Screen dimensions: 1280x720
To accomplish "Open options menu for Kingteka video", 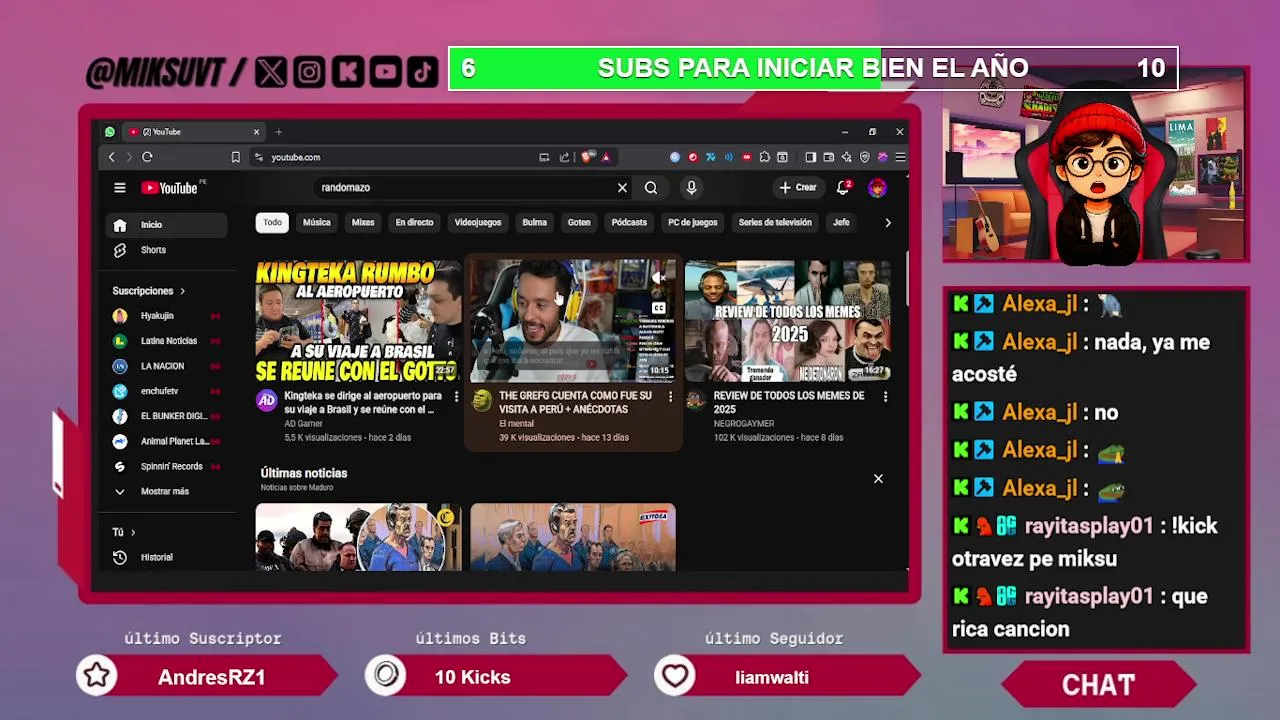I will [456, 397].
